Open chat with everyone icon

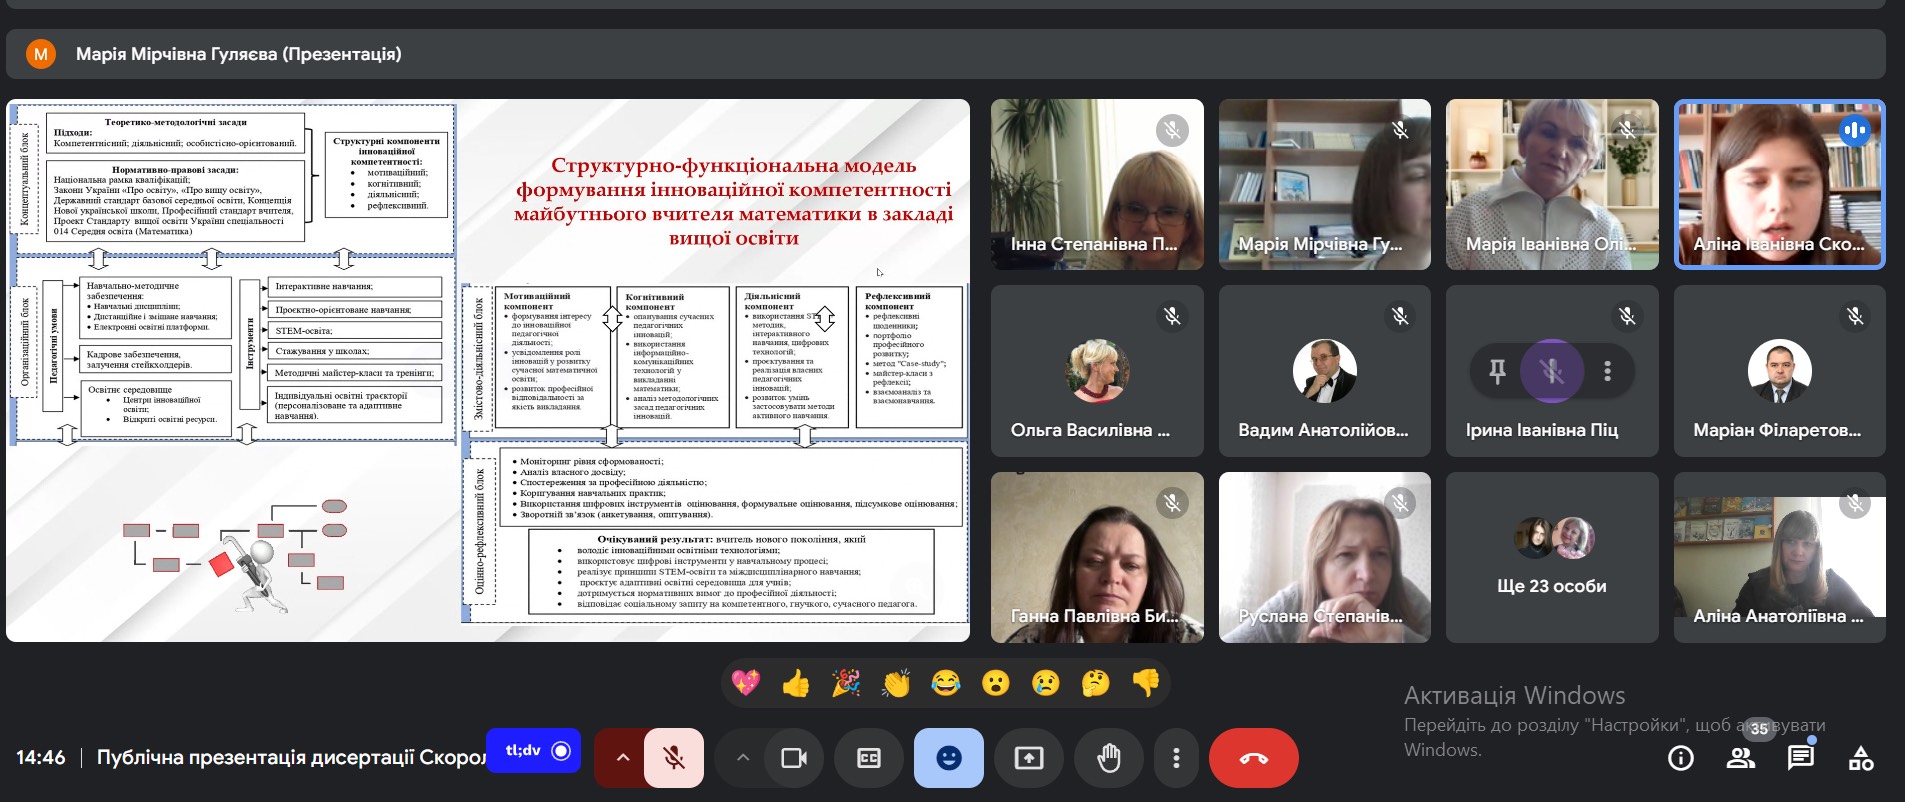1801,758
